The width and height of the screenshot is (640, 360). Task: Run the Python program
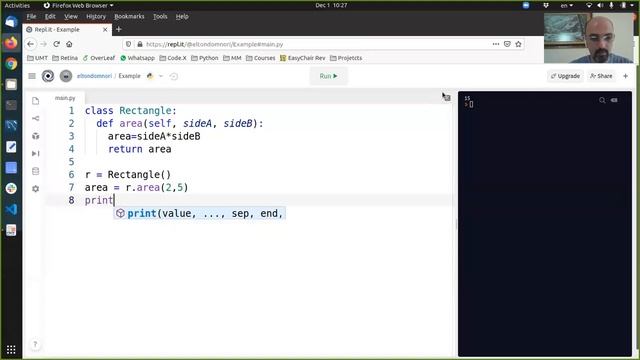(x=329, y=76)
